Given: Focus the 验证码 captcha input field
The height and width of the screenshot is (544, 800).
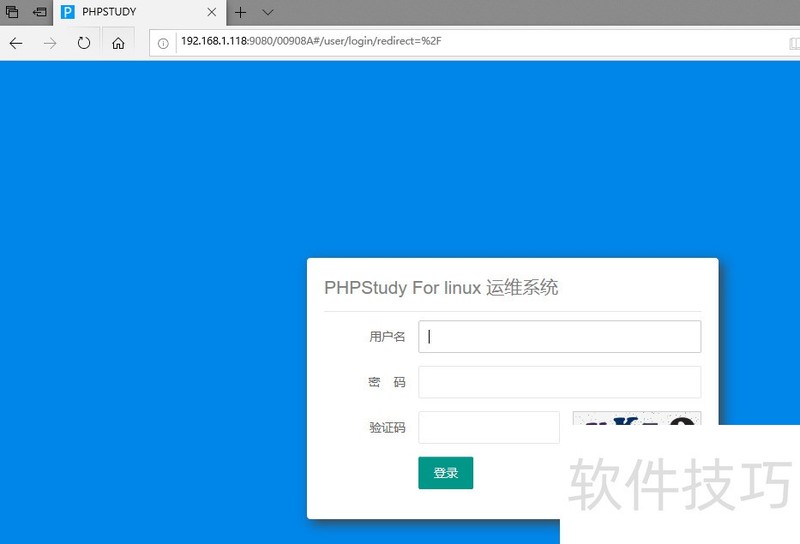Looking at the screenshot, I should 489,427.
